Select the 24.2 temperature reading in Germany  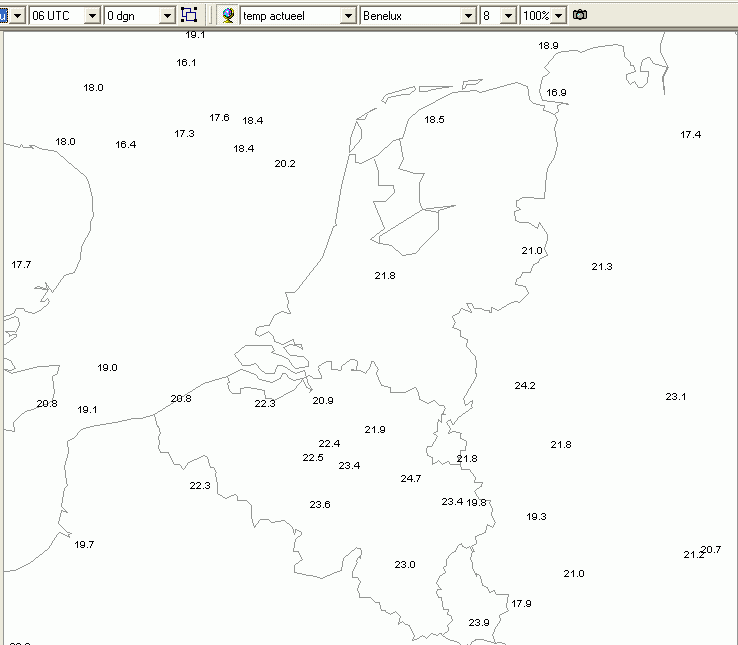[525, 386]
